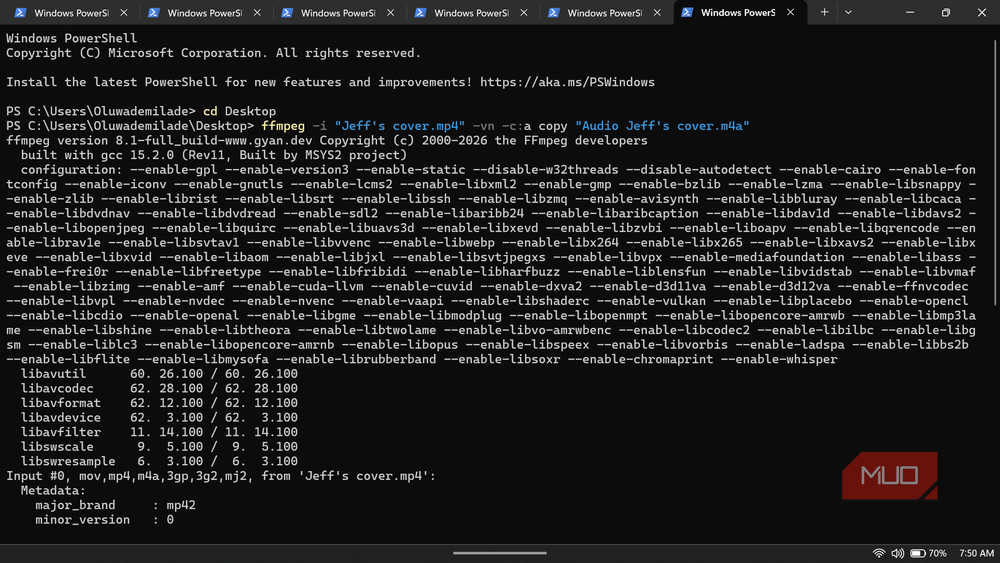Screen dimensions: 1000x563
Task: Close the first PowerShell tab
Action: [x=124, y=12]
